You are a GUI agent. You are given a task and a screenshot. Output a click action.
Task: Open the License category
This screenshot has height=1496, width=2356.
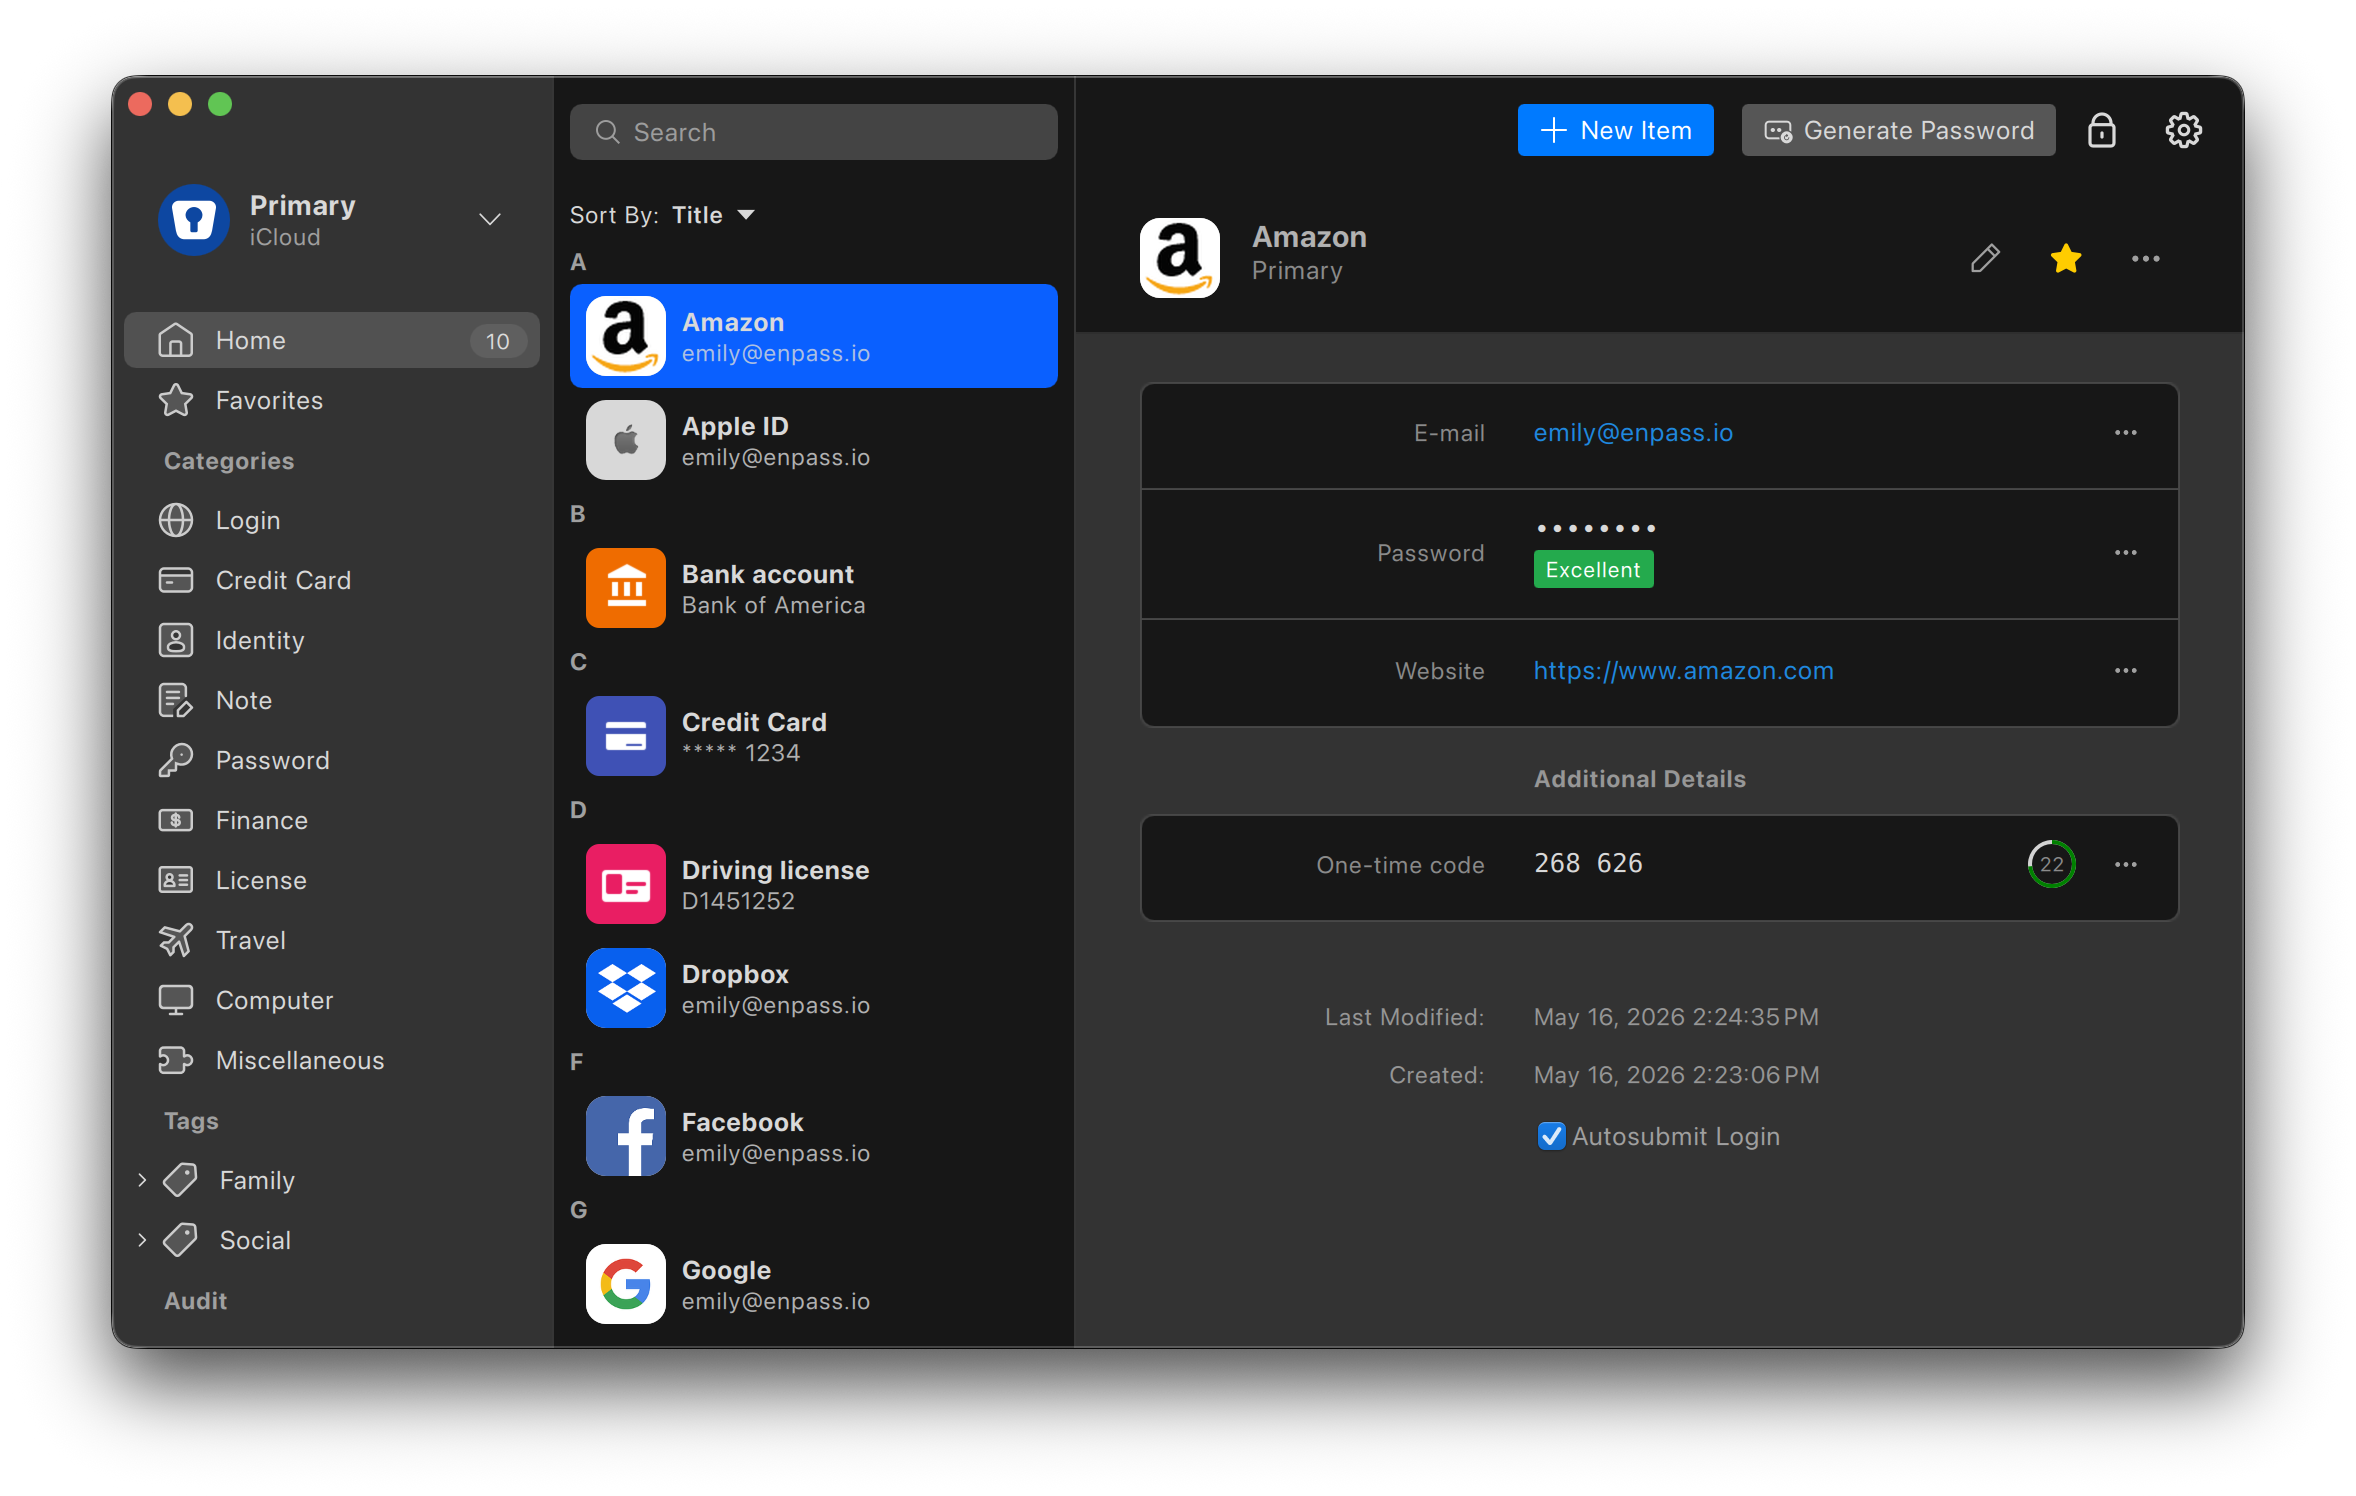tap(332, 880)
